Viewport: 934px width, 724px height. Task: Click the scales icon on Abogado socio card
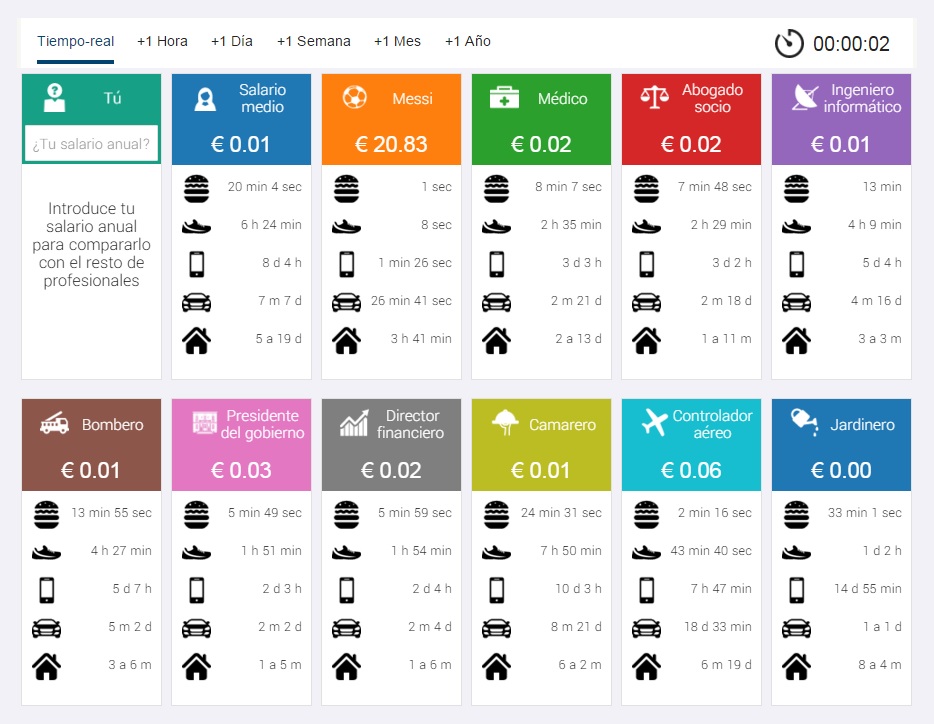coord(654,98)
